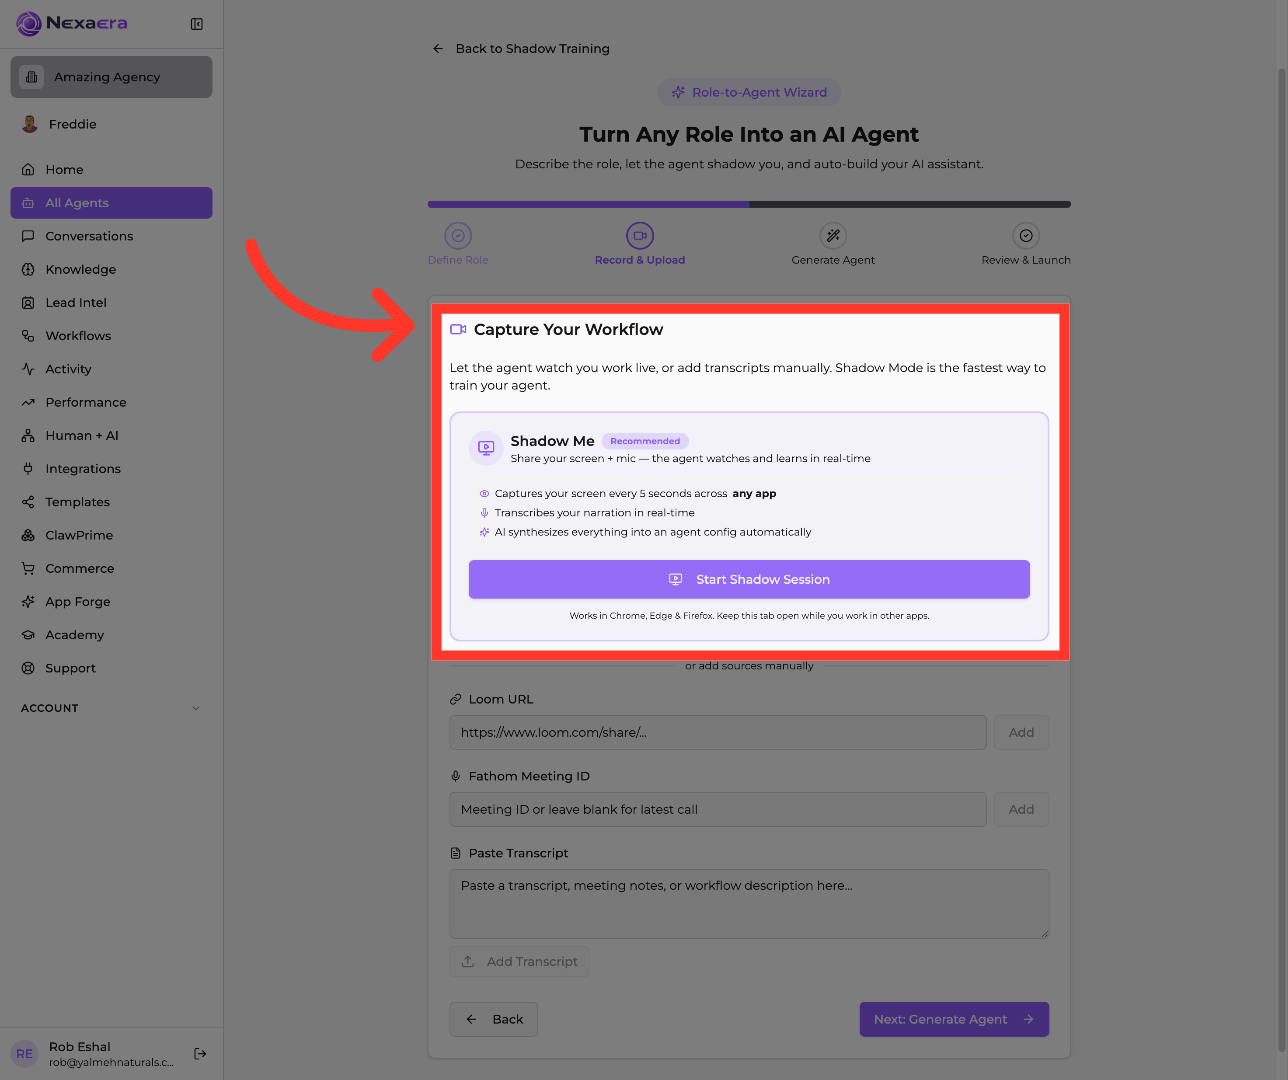1288x1080 pixels.
Task: Click the Define Role step icon
Action: click(x=458, y=236)
